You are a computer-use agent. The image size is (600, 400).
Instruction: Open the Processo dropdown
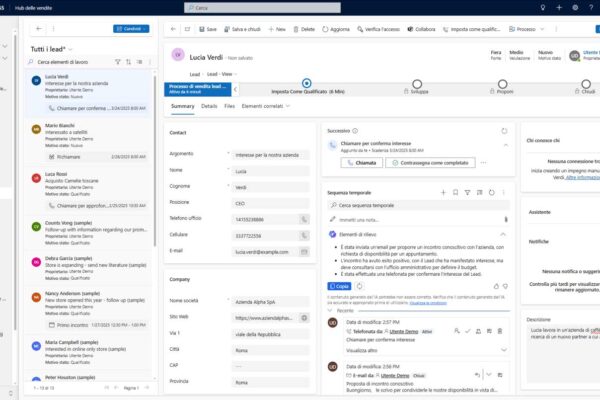[x=527, y=29]
